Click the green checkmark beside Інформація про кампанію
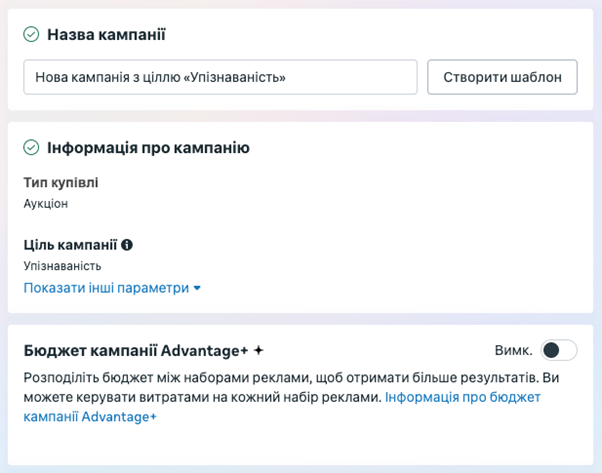Viewport: 602px width, 473px height. click(x=31, y=148)
